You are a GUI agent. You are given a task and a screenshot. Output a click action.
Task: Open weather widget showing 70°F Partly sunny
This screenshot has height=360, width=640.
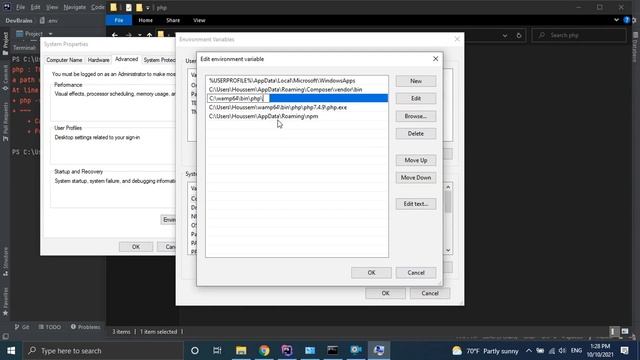(x=485, y=351)
